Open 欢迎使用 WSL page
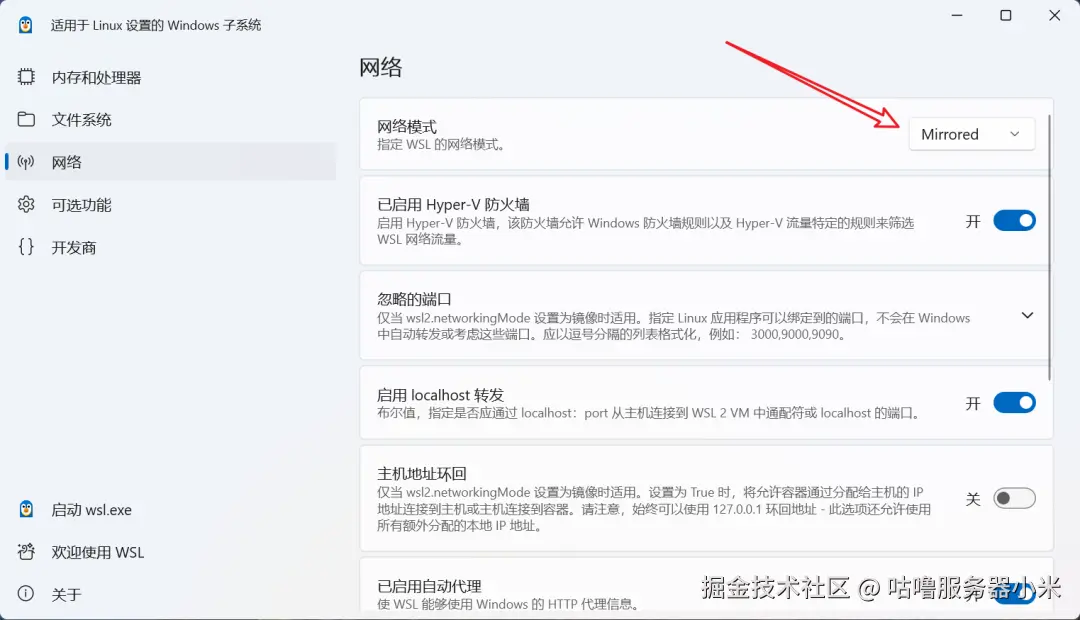The width and height of the screenshot is (1080, 620). 170,552
